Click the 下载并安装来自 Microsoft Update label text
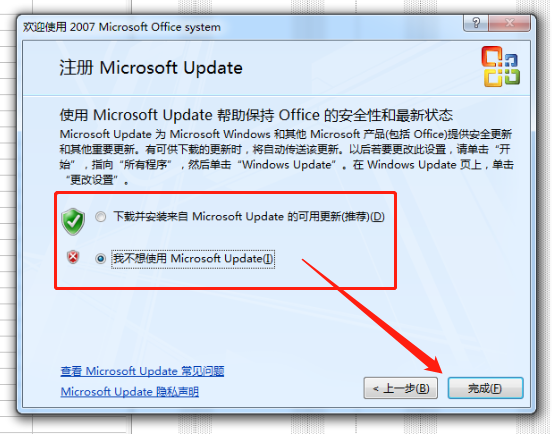 point(249,216)
